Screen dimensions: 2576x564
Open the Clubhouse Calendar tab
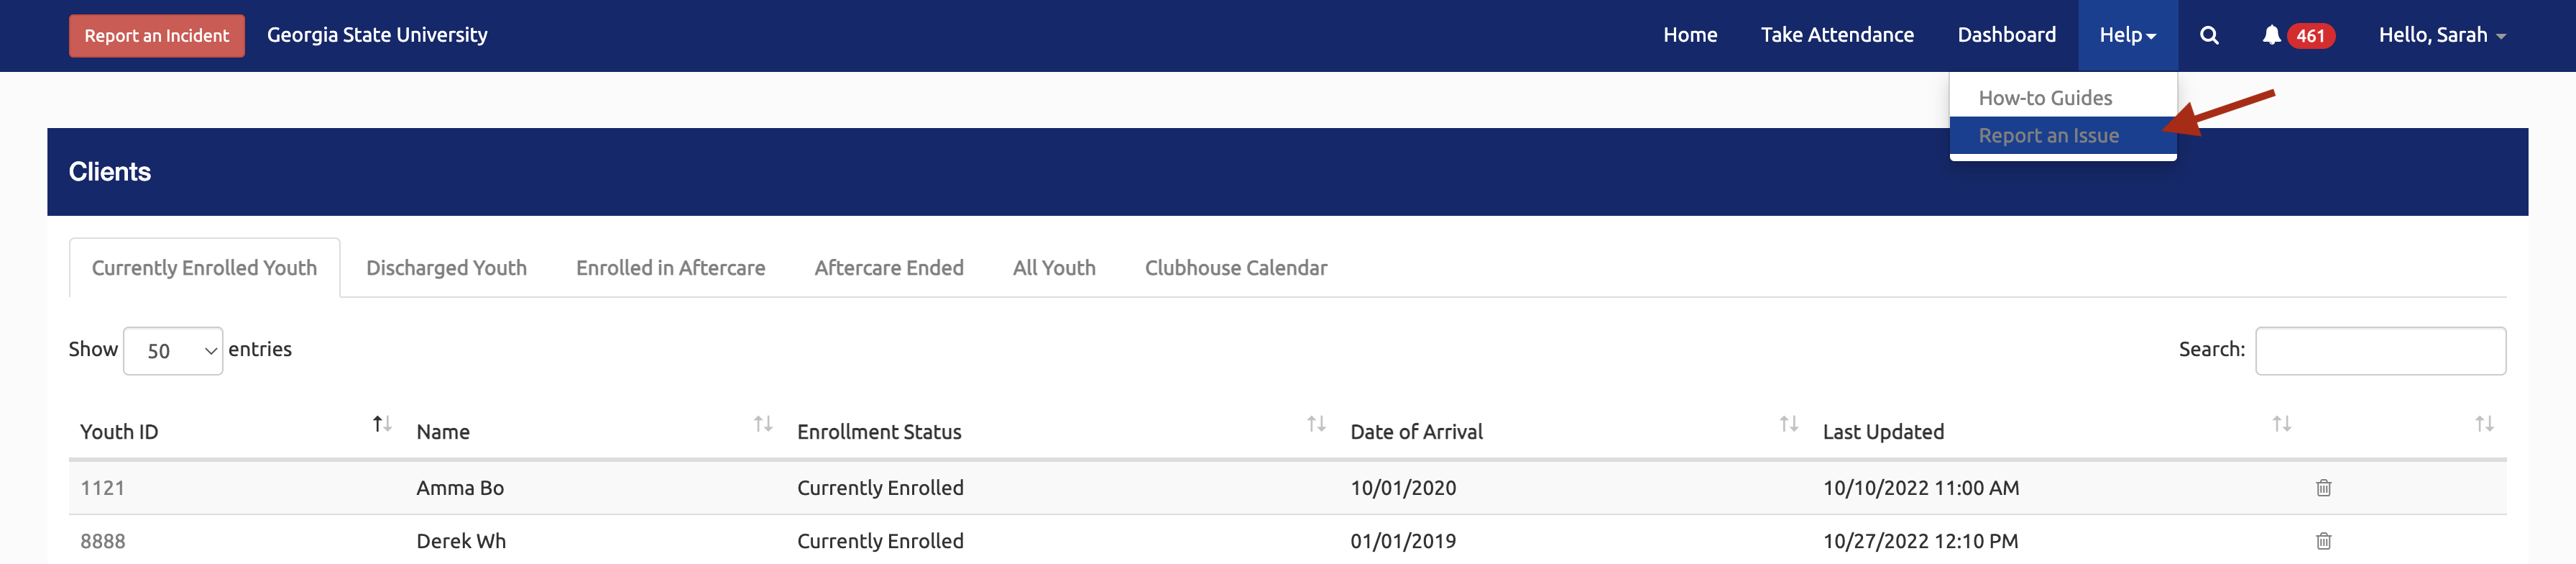pyautogui.click(x=1235, y=268)
